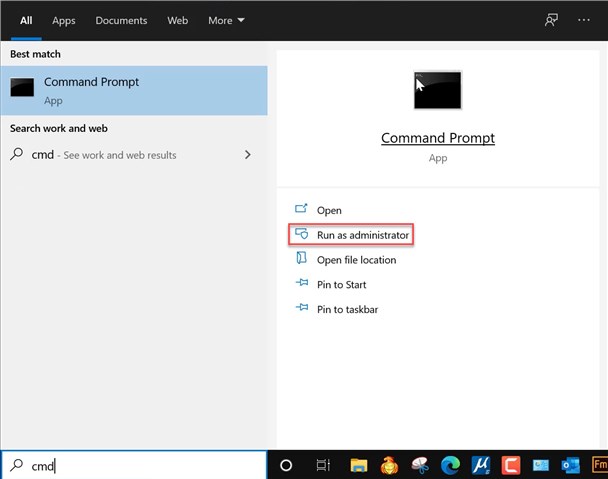608x479 pixels.
Task: Open Task View on taskbar
Action: tap(323, 465)
